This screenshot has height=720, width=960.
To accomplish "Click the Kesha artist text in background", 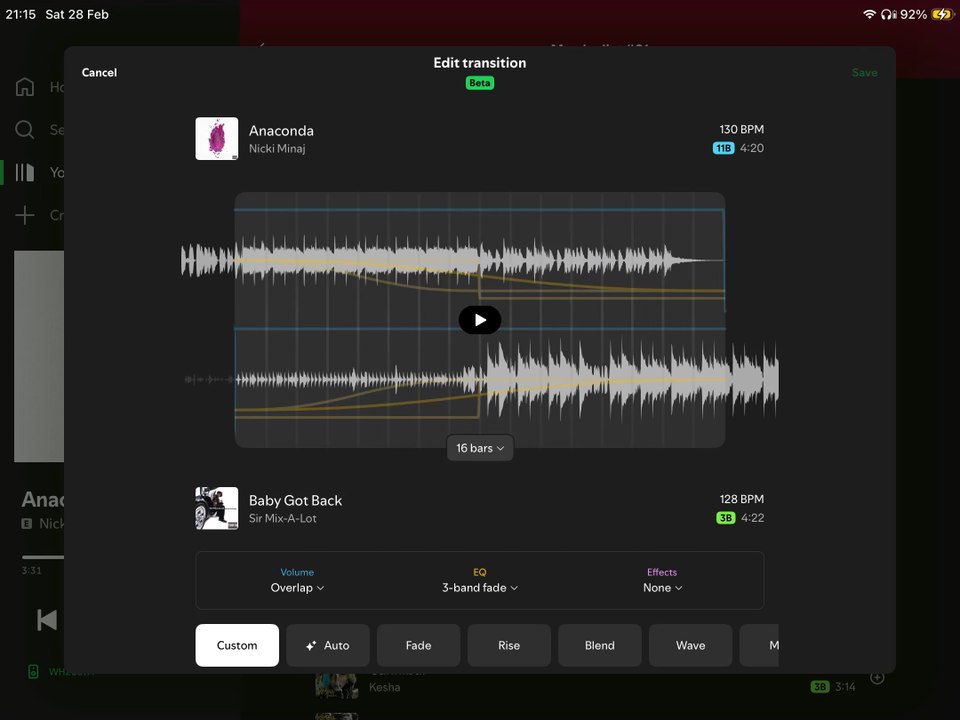I will coord(384,687).
